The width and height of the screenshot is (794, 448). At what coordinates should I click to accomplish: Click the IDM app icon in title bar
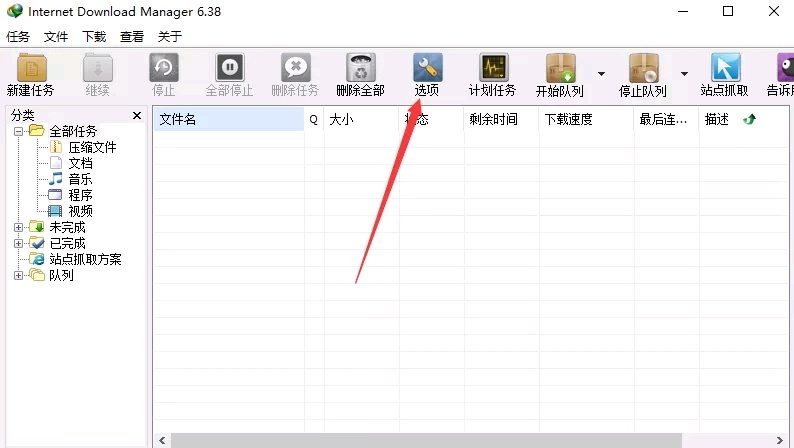click(15, 11)
